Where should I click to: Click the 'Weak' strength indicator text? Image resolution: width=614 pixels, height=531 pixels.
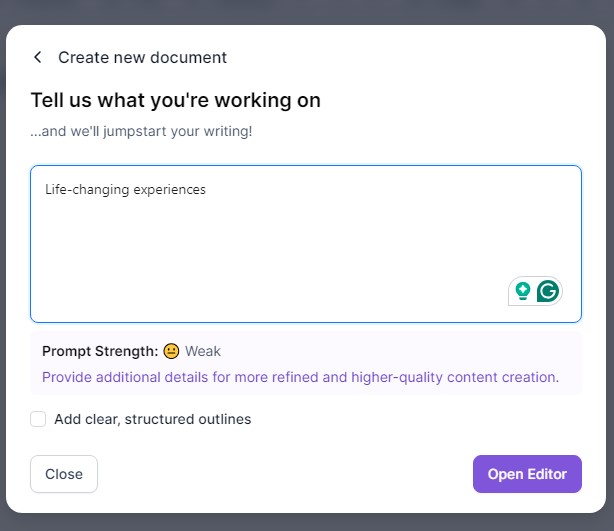click(203, 351)
